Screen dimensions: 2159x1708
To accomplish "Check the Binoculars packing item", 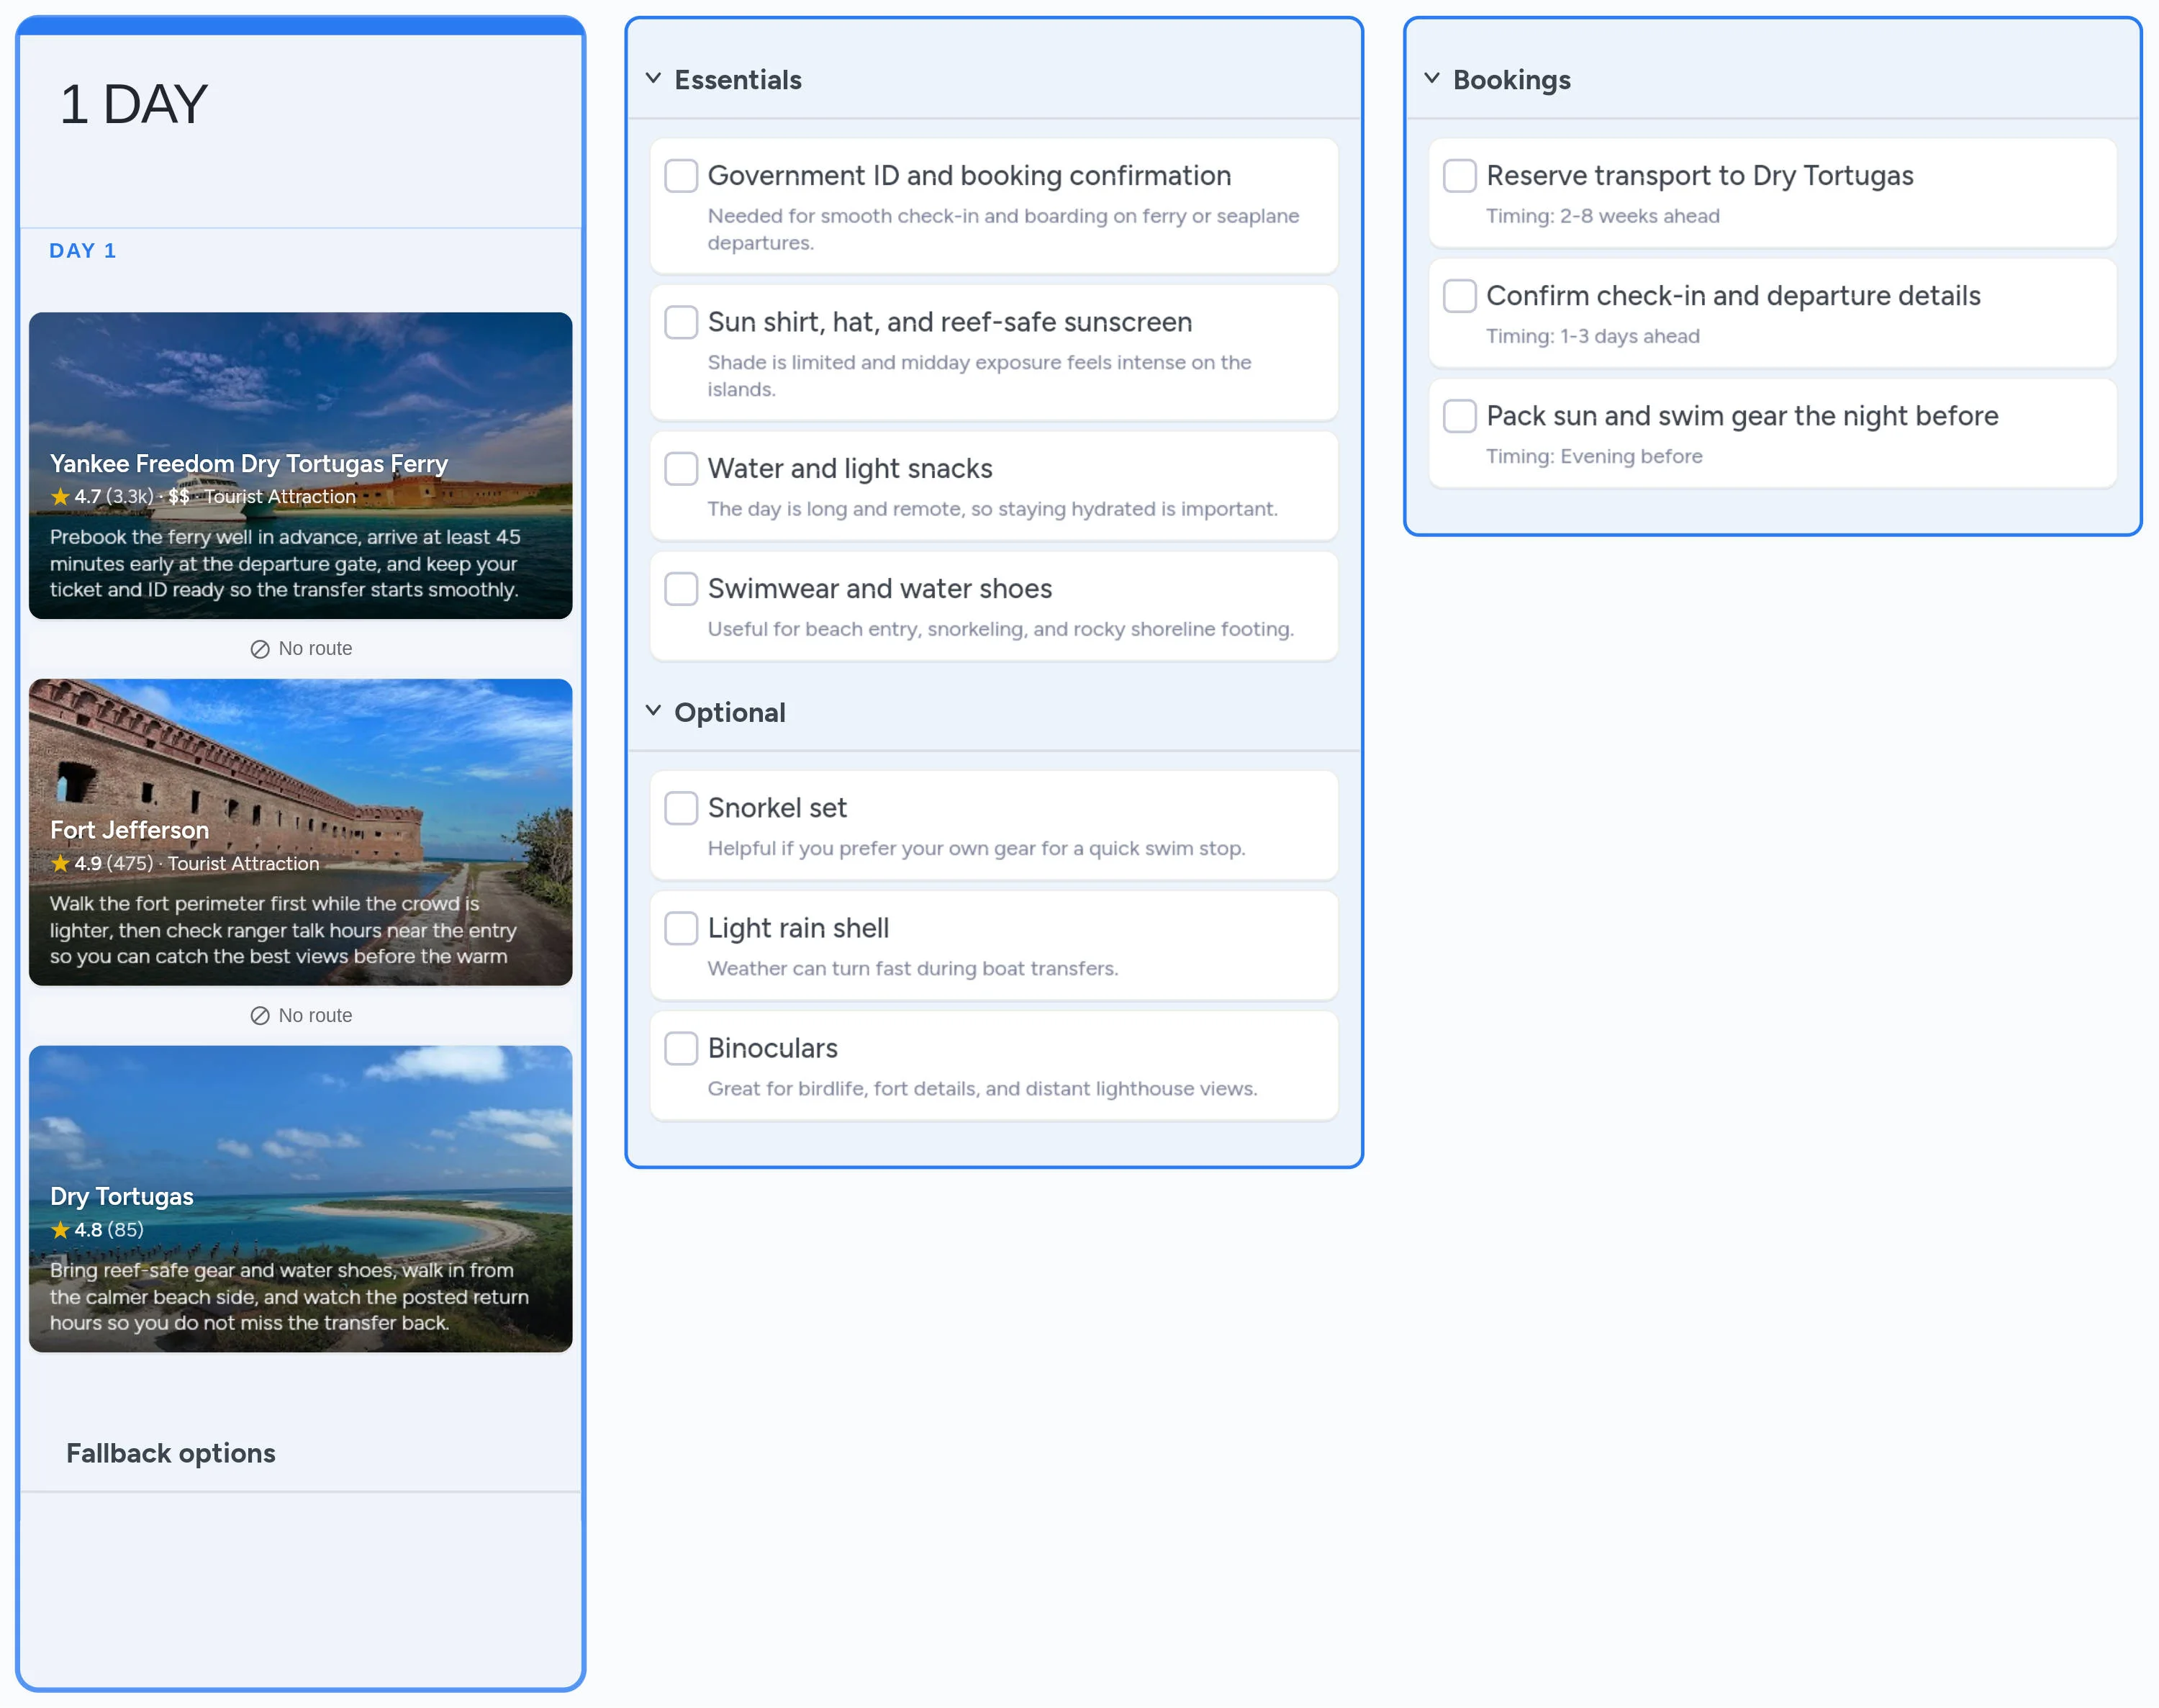I will [x=680, y=1048].
